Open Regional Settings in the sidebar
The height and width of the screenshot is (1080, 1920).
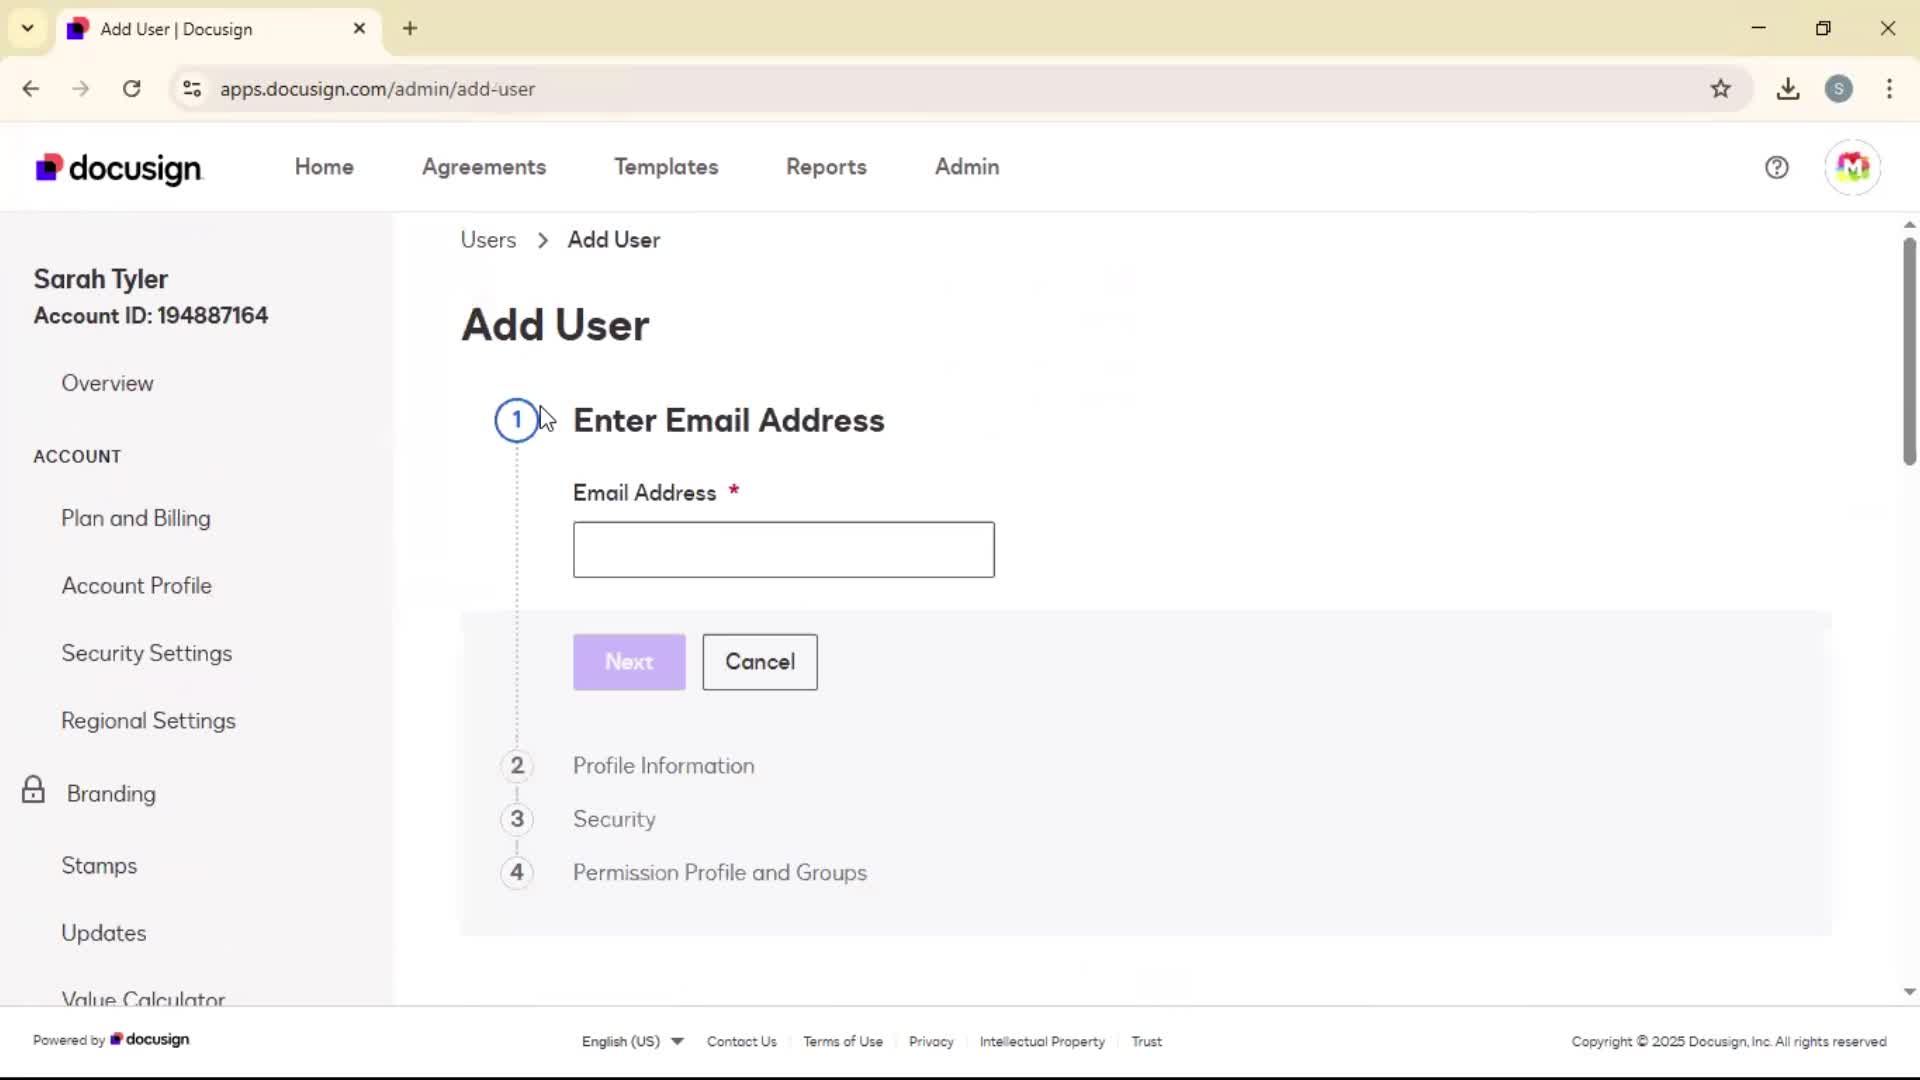(x=149, y=721)
